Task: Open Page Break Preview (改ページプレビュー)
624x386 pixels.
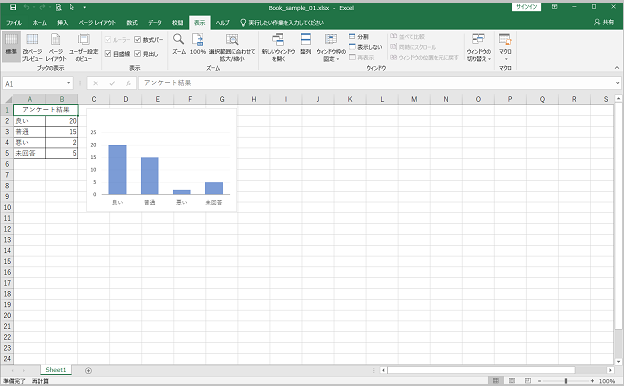Action: (32, 47)
